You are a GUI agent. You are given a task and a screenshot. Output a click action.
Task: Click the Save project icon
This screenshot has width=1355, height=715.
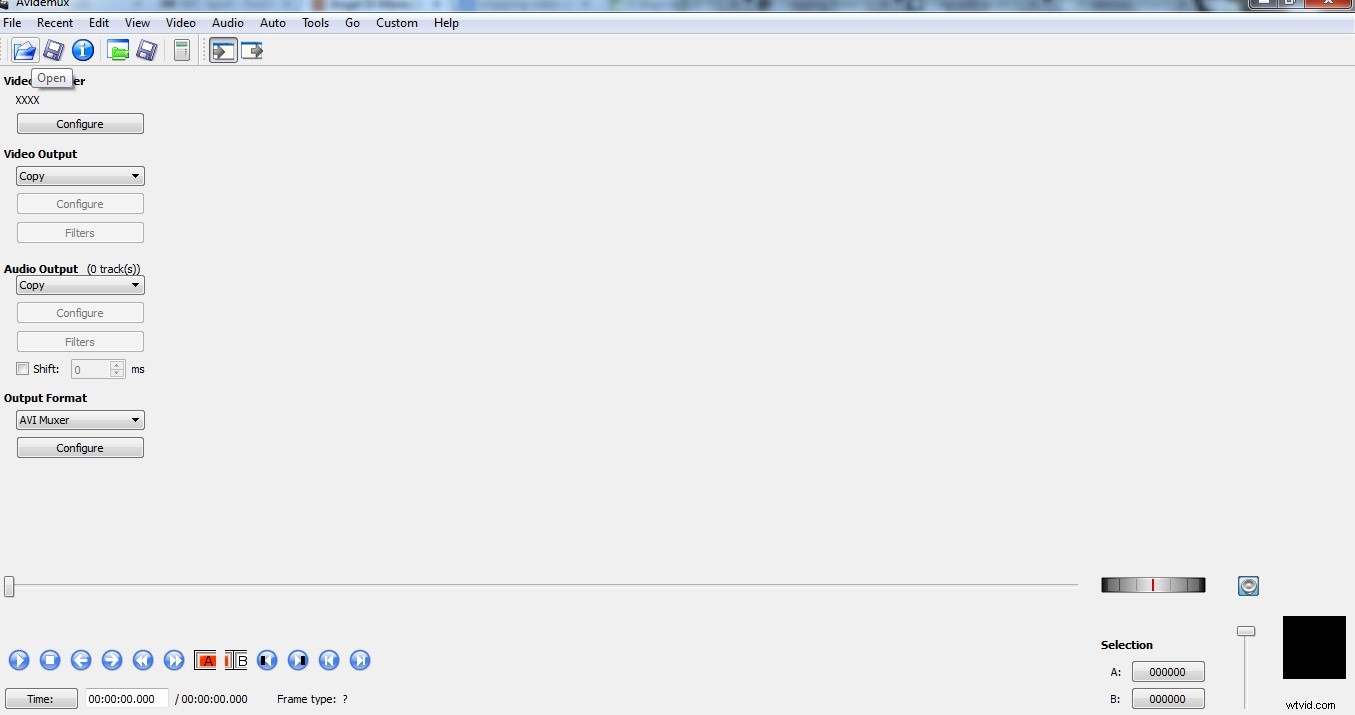tap(147, 50)
